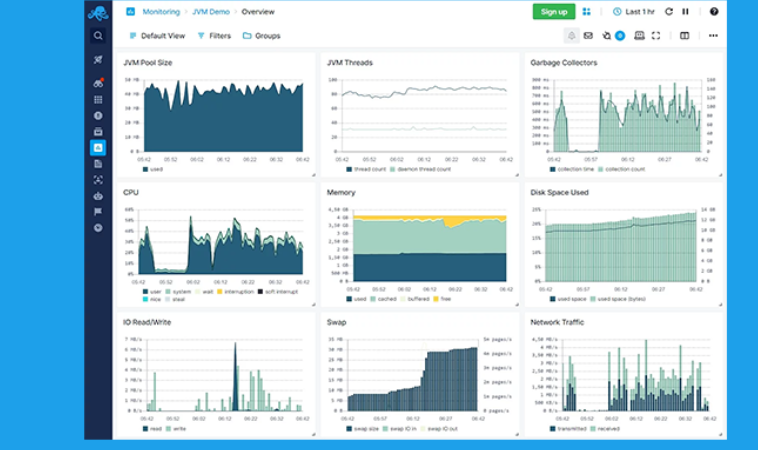
Task: Enter fullscreen mode using the fullscreen icon
Action: 656,36
